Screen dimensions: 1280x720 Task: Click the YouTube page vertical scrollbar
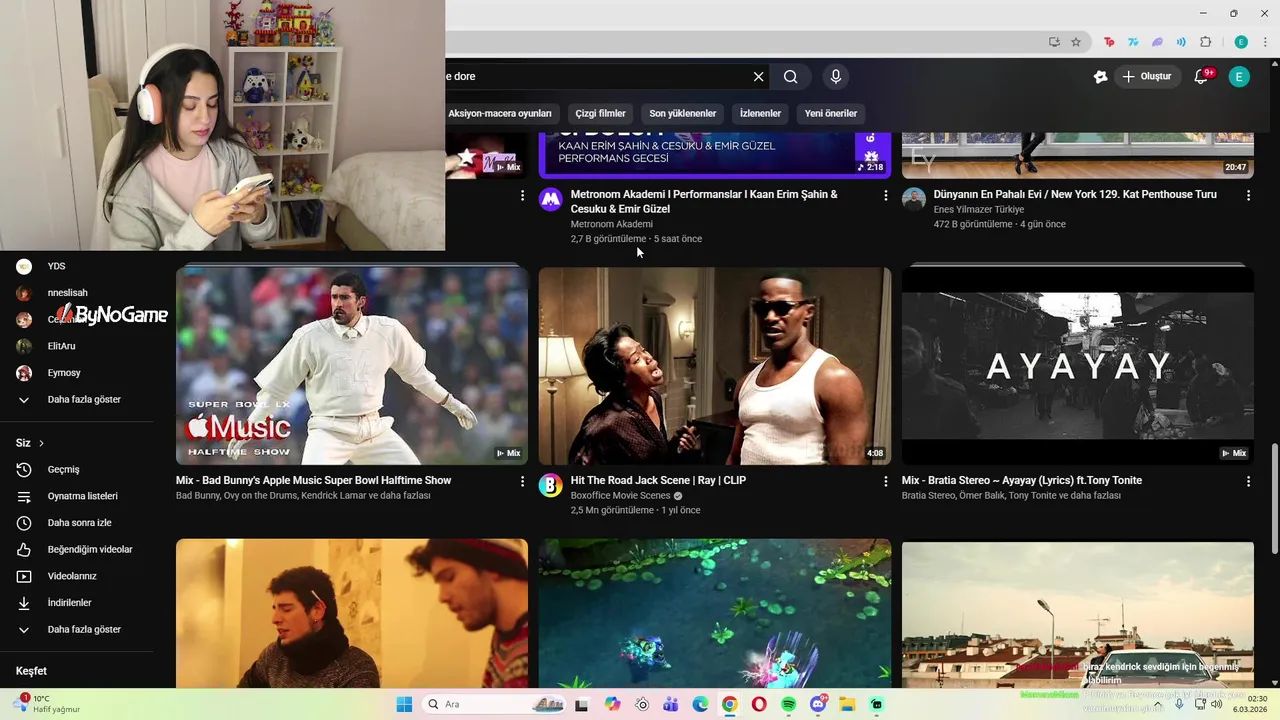[x=1274, y=497]
